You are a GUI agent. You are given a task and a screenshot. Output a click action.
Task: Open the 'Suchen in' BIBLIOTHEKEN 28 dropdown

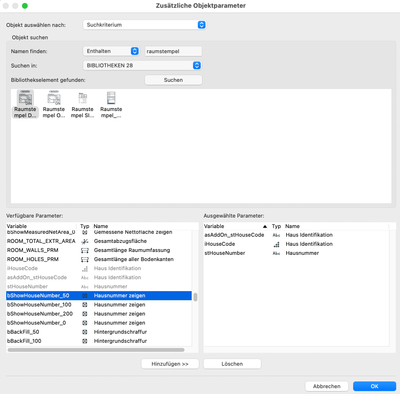142,65
